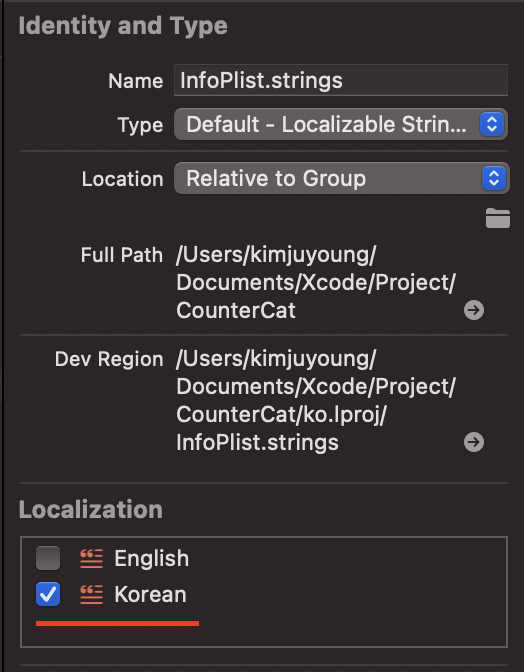Click the Dev Region reveal arrow icon
The height and width of the screenshot is (672, 524).
tap(474, 442)
